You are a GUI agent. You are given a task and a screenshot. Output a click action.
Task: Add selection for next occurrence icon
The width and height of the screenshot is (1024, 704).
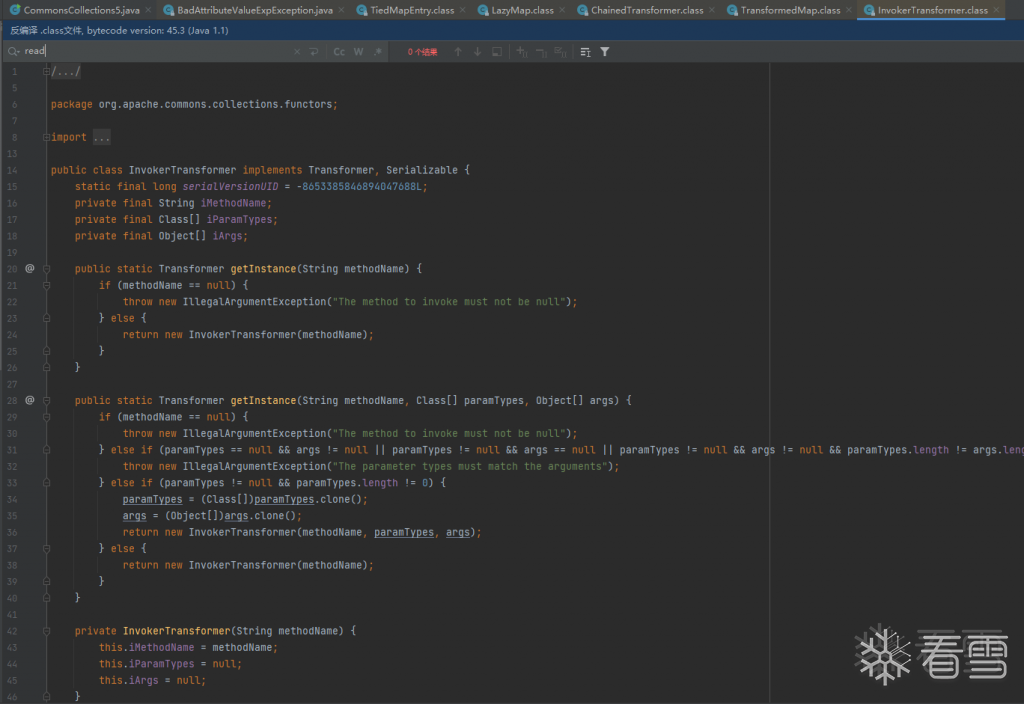pyautogui.click(x=522, y=52)
